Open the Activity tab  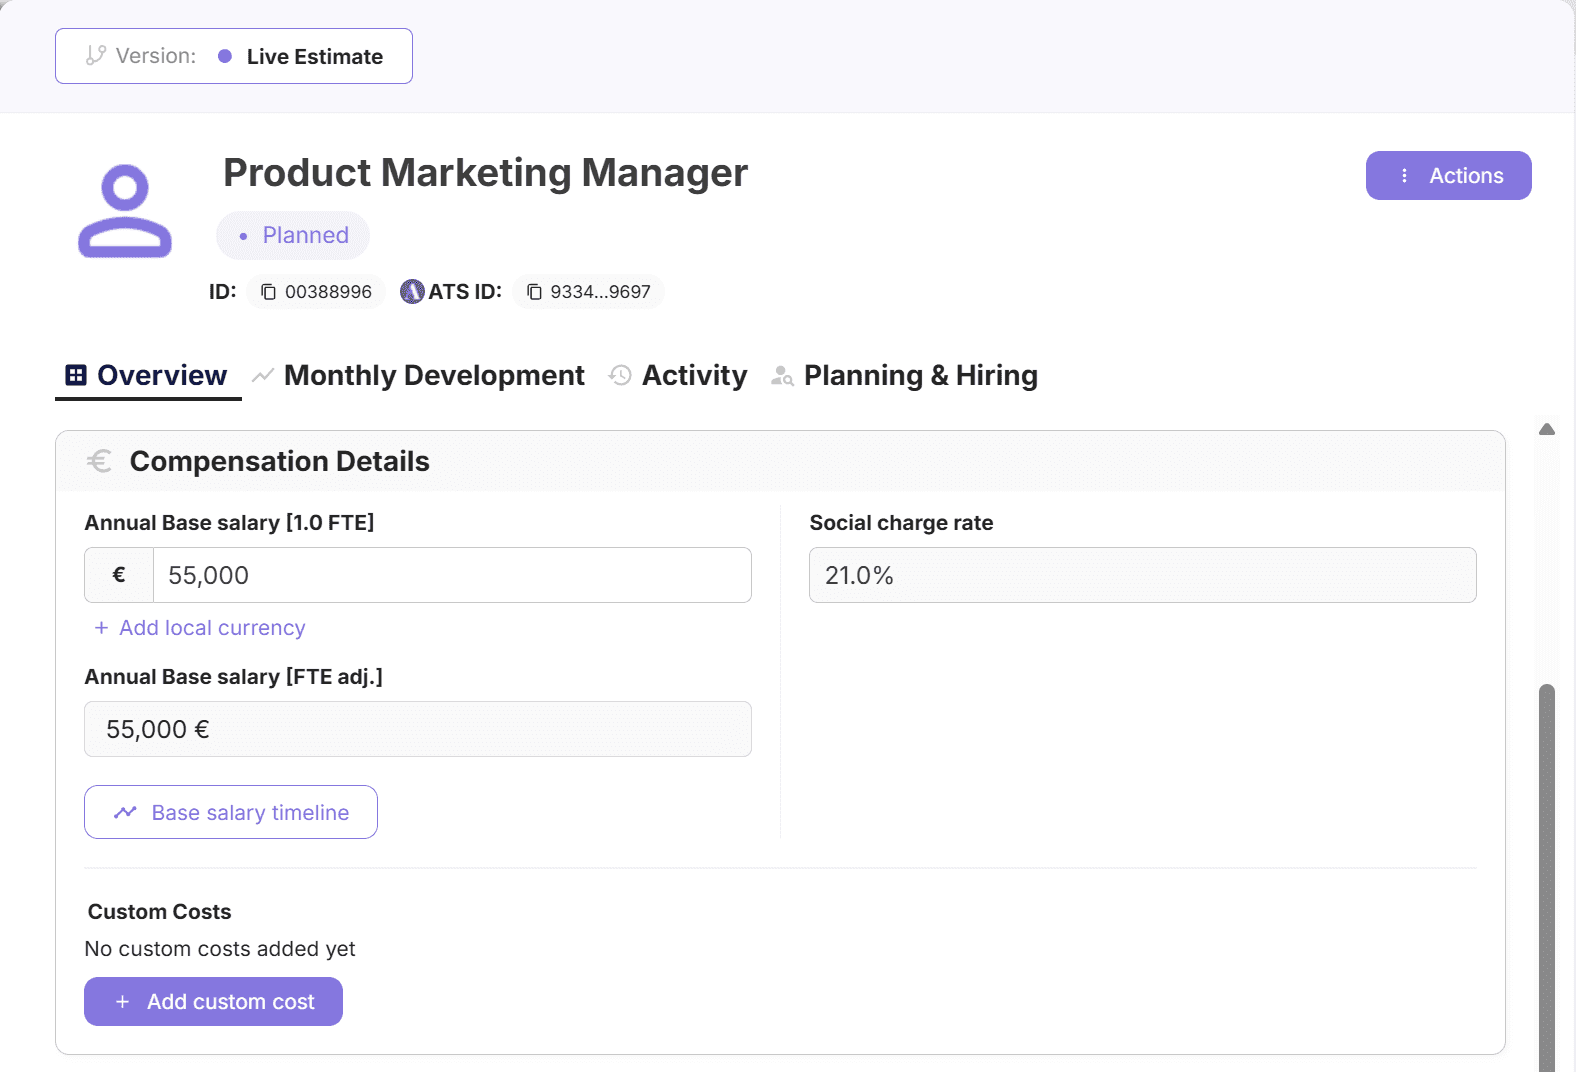tap(693, 376)
